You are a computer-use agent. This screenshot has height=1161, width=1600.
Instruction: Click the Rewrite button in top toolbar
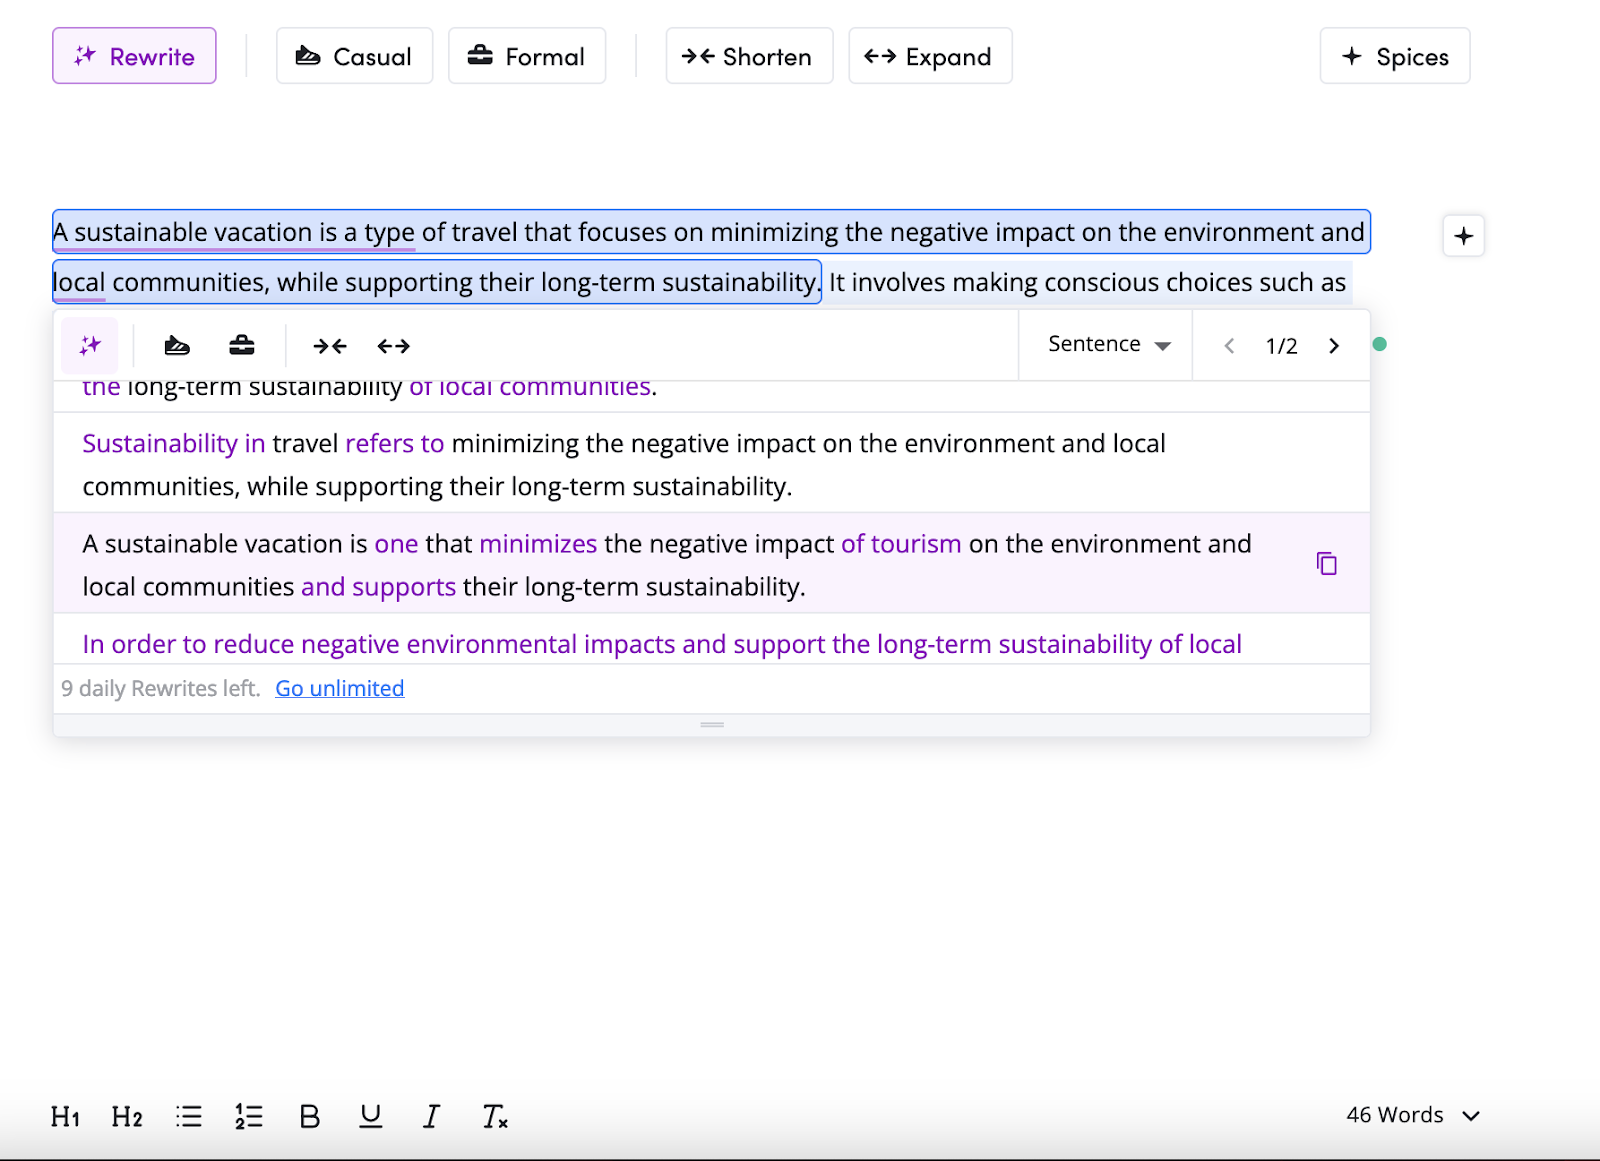134,56
